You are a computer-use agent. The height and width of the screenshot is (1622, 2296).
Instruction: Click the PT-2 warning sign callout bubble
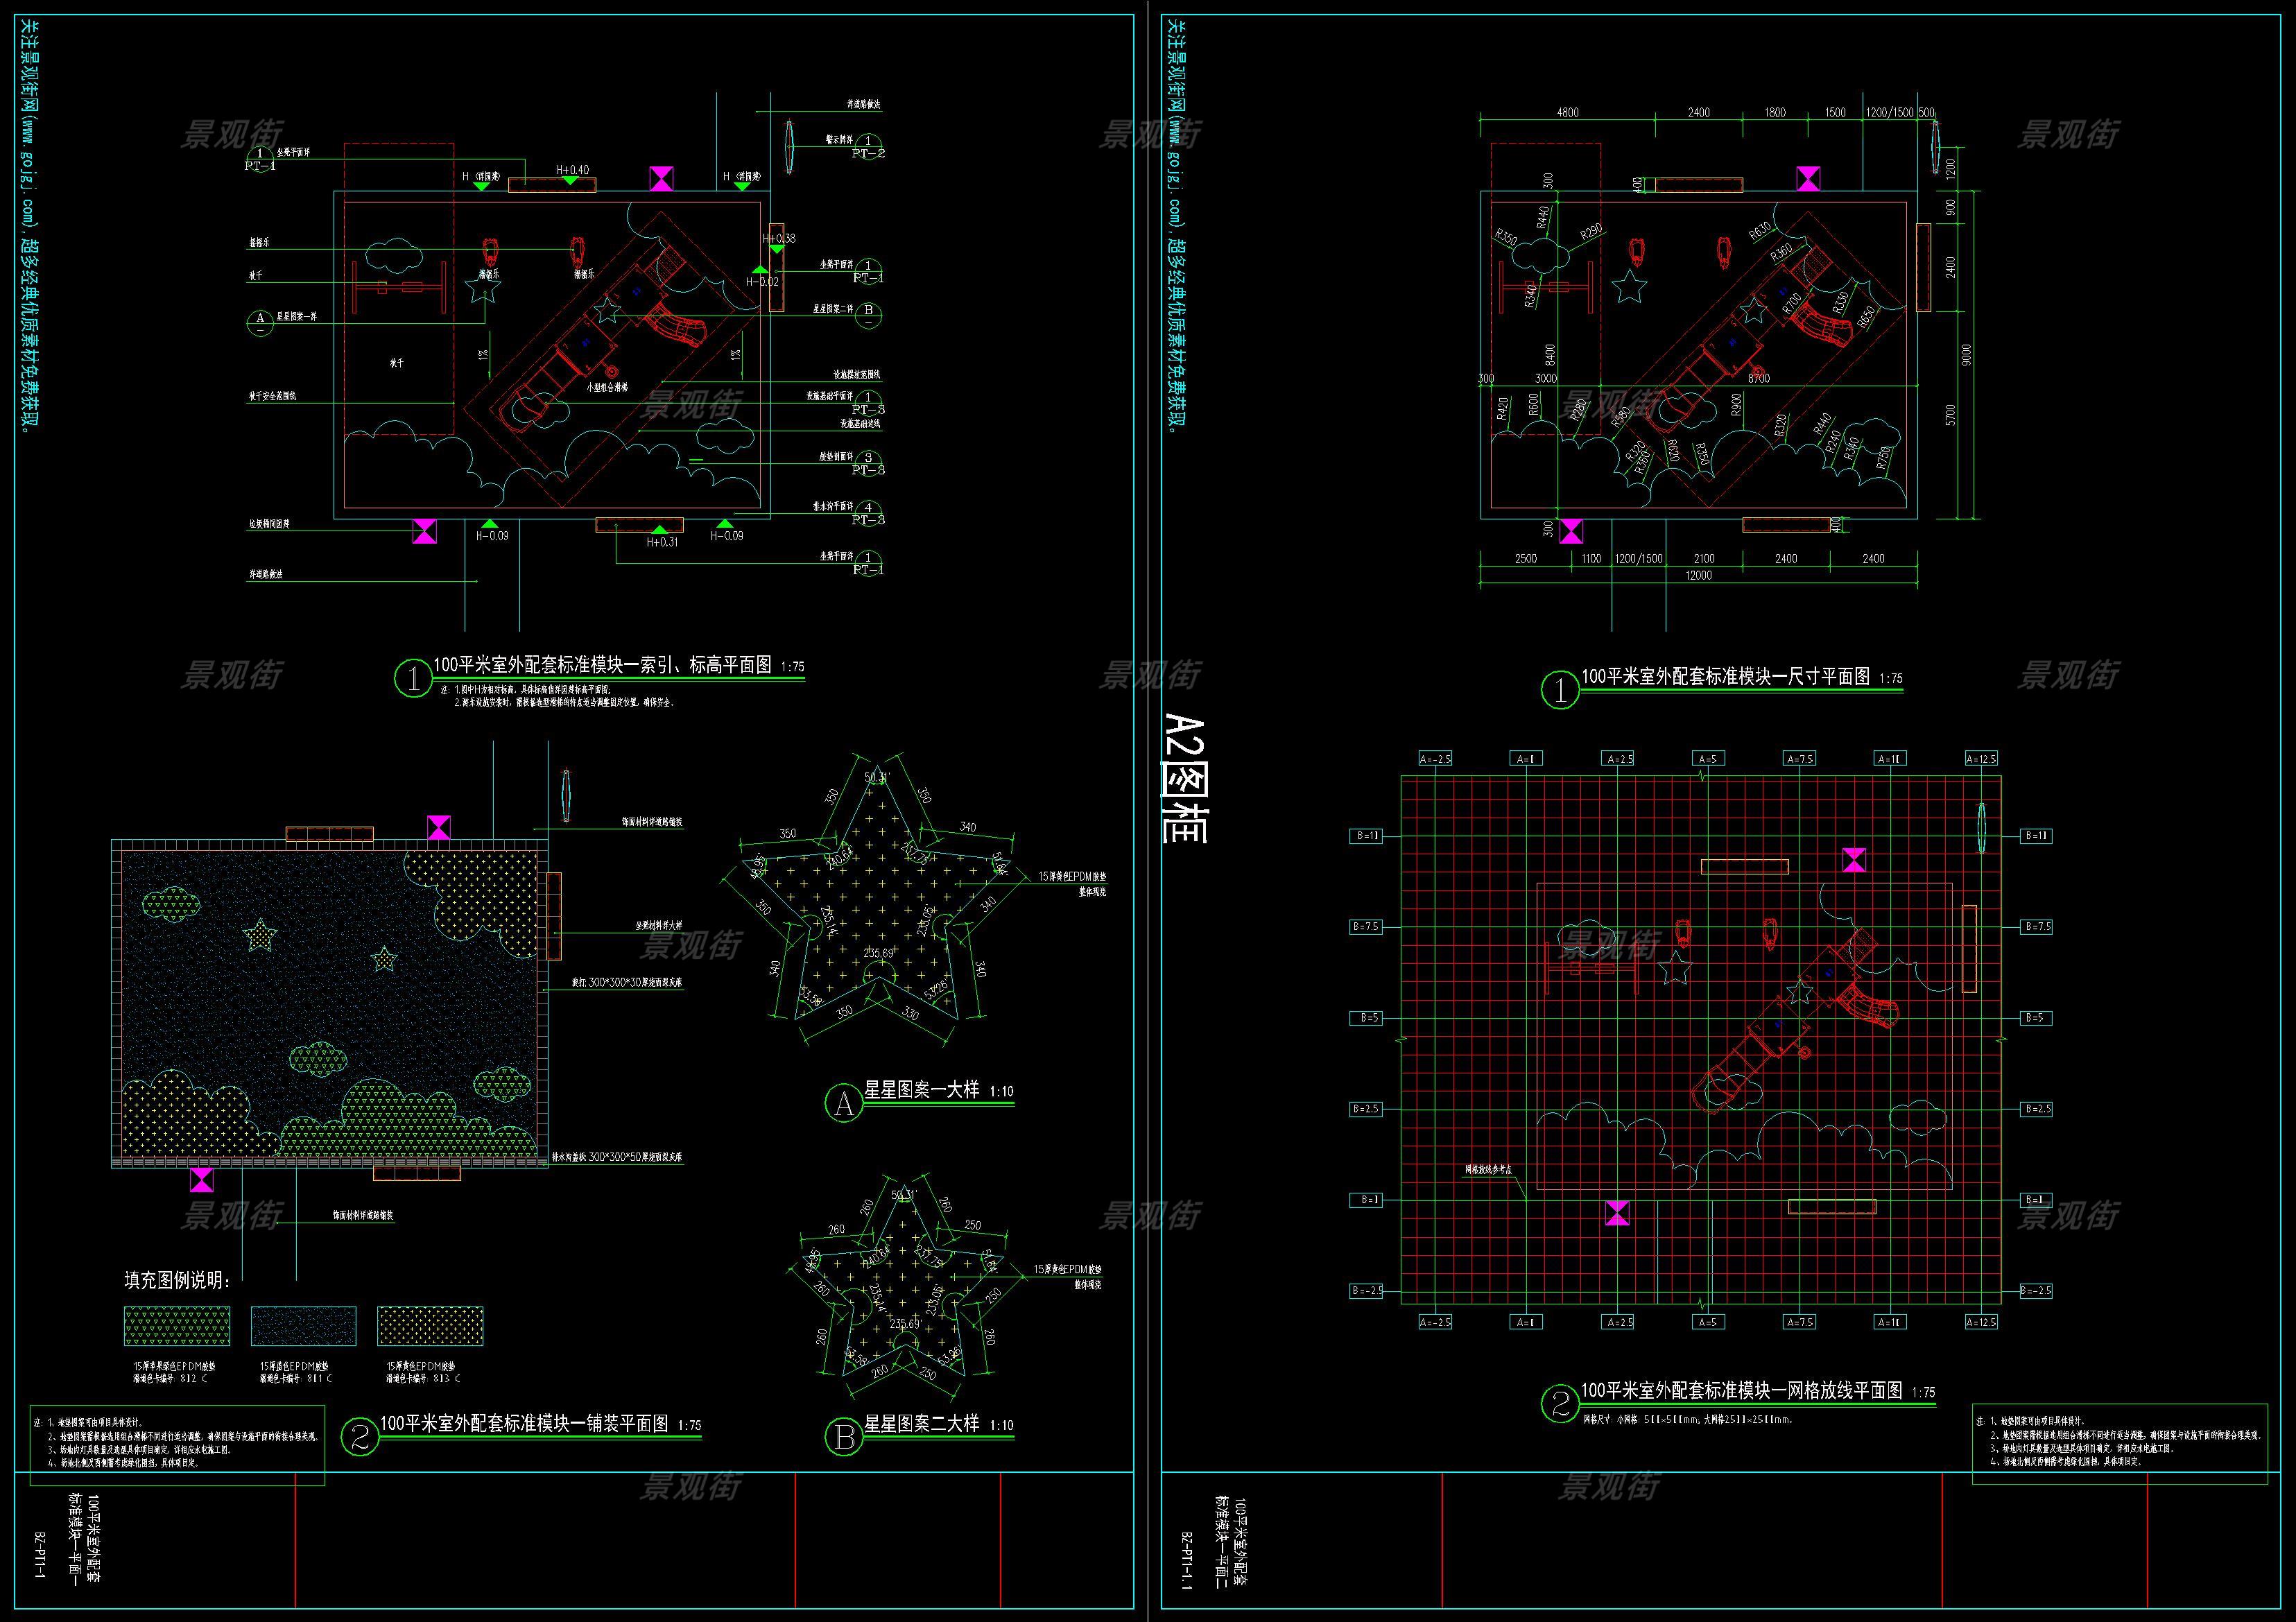click(868, 147)
